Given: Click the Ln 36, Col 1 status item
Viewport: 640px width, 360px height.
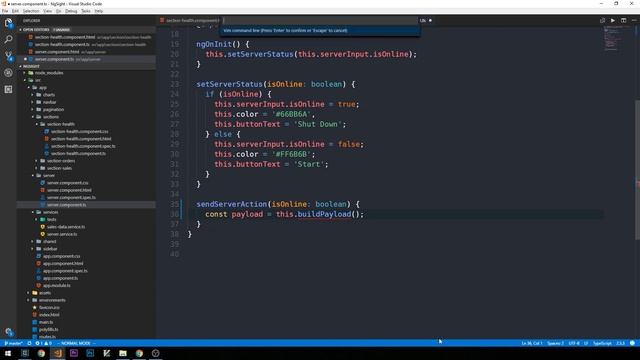Looking at the screenshot, I should point(532,343).
